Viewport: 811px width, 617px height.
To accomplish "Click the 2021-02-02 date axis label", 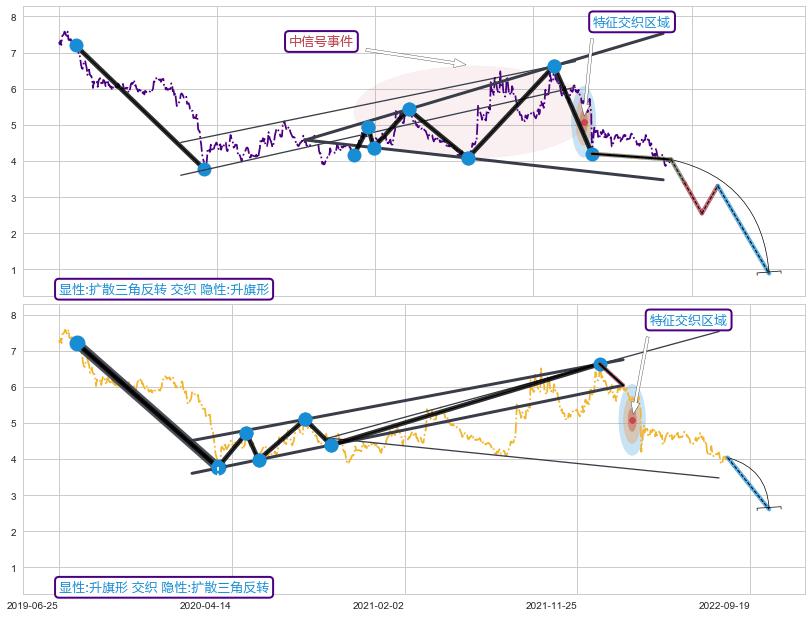I will click(378, 605).
